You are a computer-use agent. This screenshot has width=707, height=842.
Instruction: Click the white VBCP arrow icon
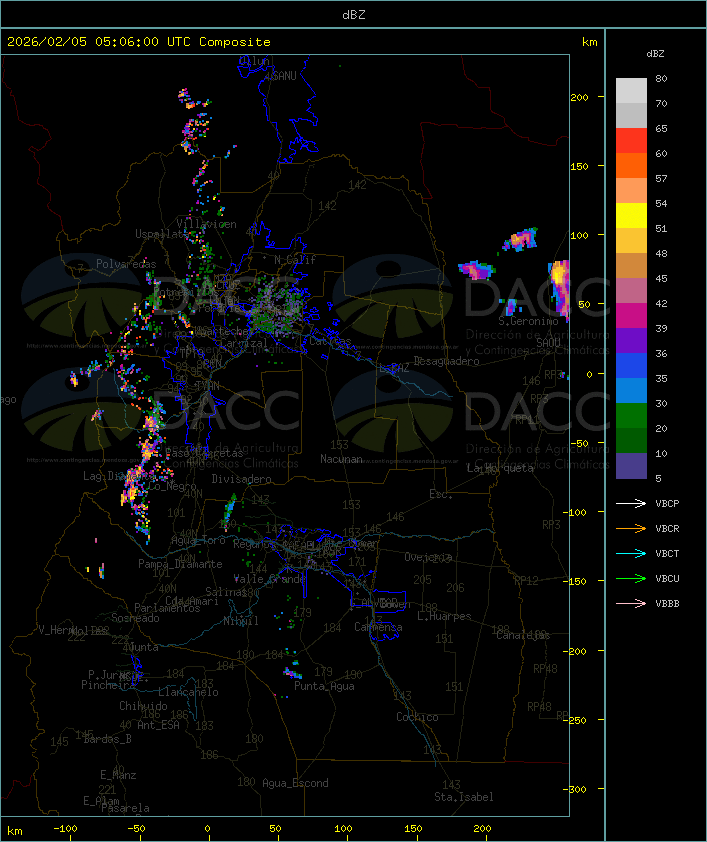coord(631,504)
